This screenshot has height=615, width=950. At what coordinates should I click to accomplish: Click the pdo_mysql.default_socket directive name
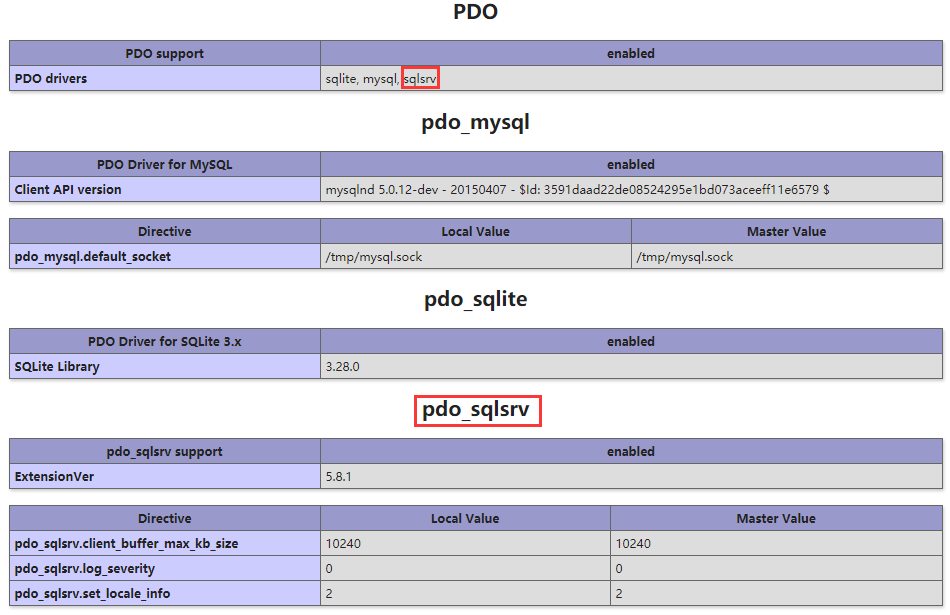(93, 256)
